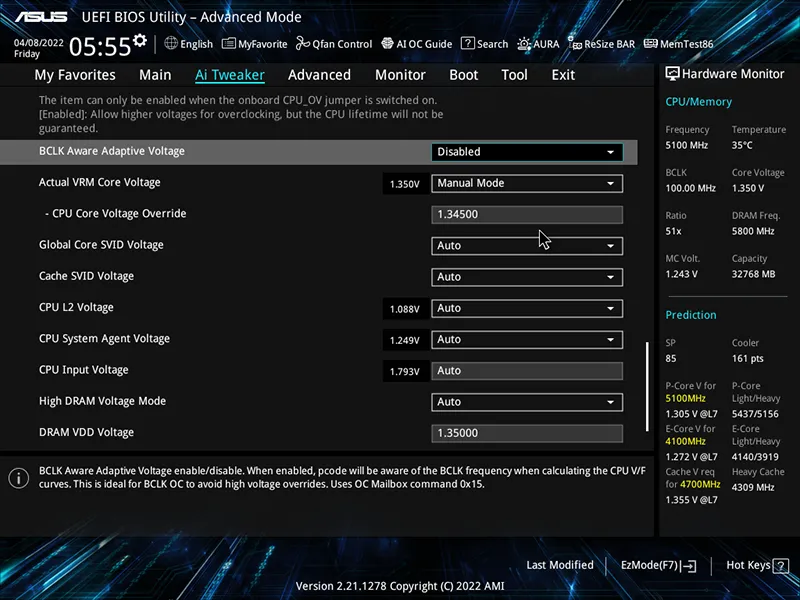Expand Global Core SVID Voltage dropdown
Screen dimensions: 800x600
[x=527, y=246]
